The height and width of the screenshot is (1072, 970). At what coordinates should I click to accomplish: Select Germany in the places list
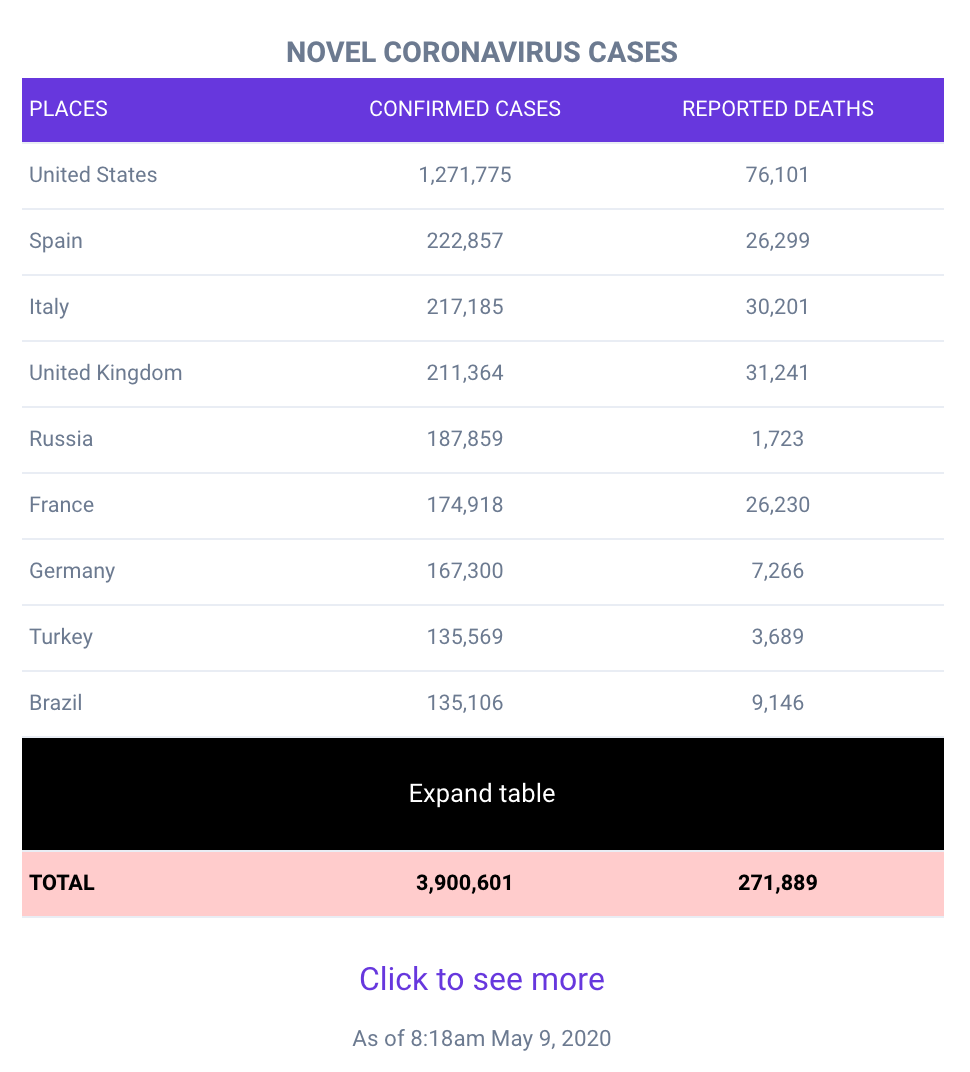pos(72,571)
